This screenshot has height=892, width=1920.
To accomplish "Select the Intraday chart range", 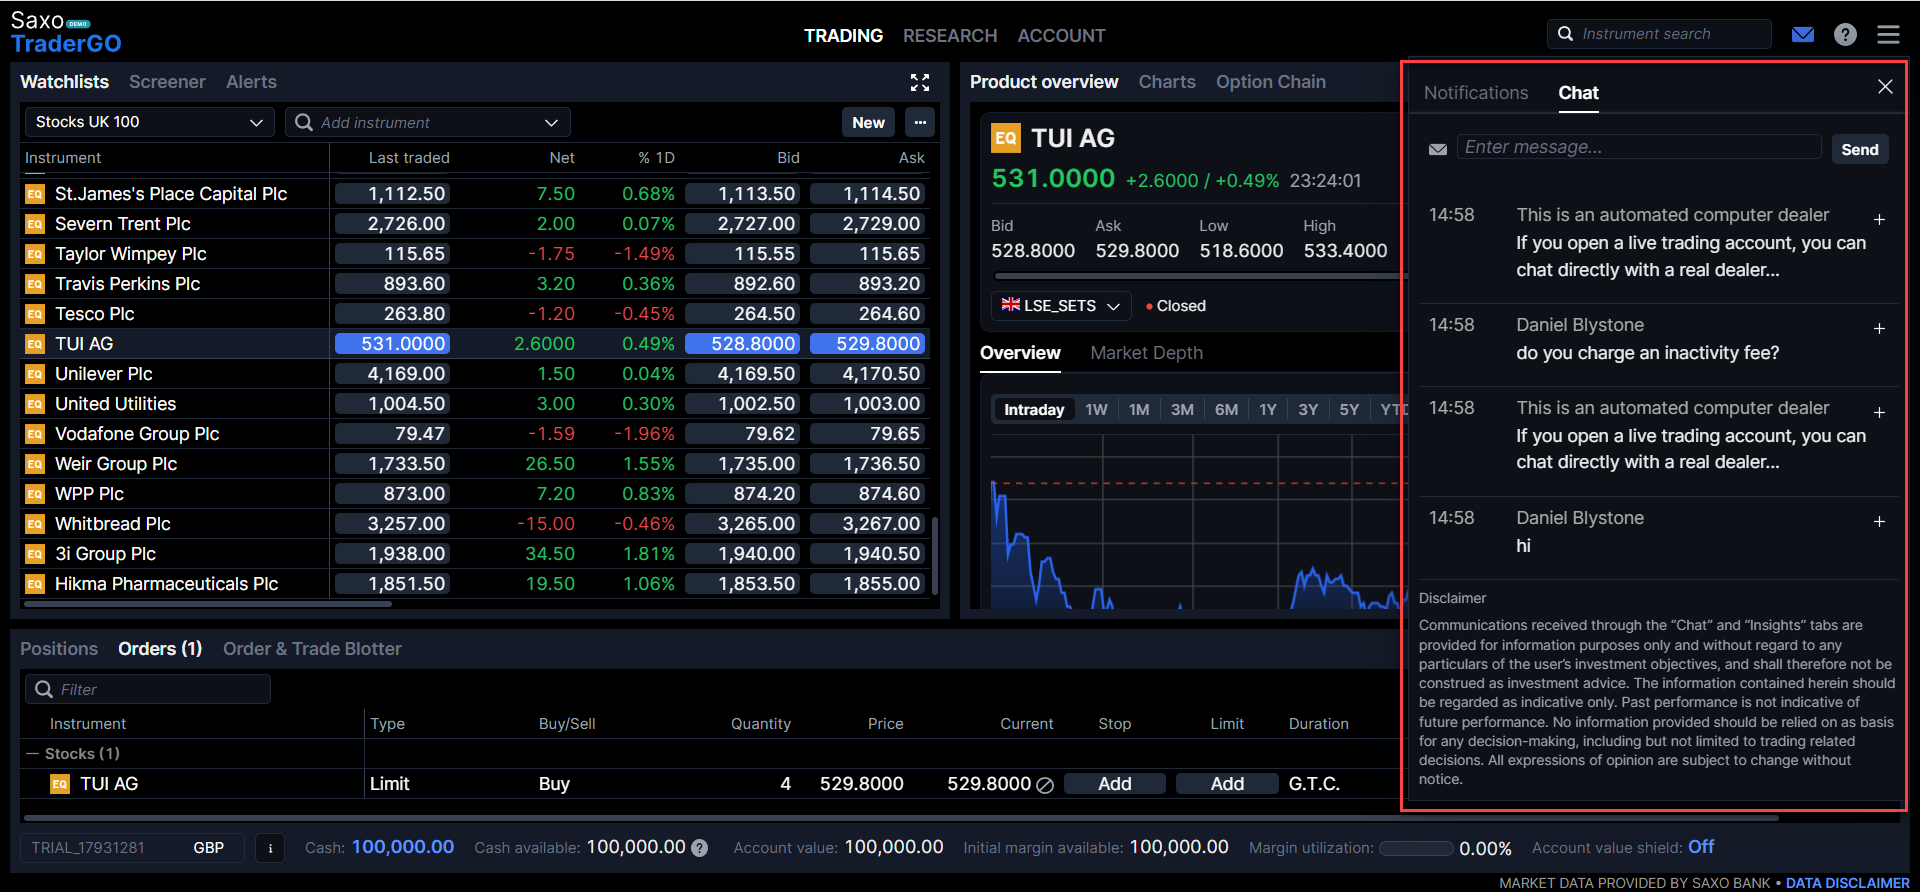I will pyautogui.click(x=1034, y=410).
